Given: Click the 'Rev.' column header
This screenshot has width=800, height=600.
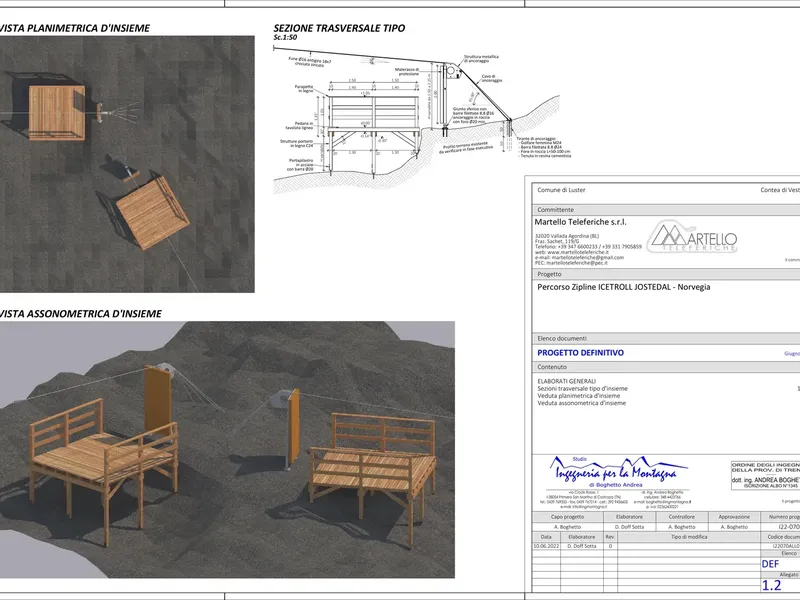Looking at the screenshot, I should click(x=610, y=537).
